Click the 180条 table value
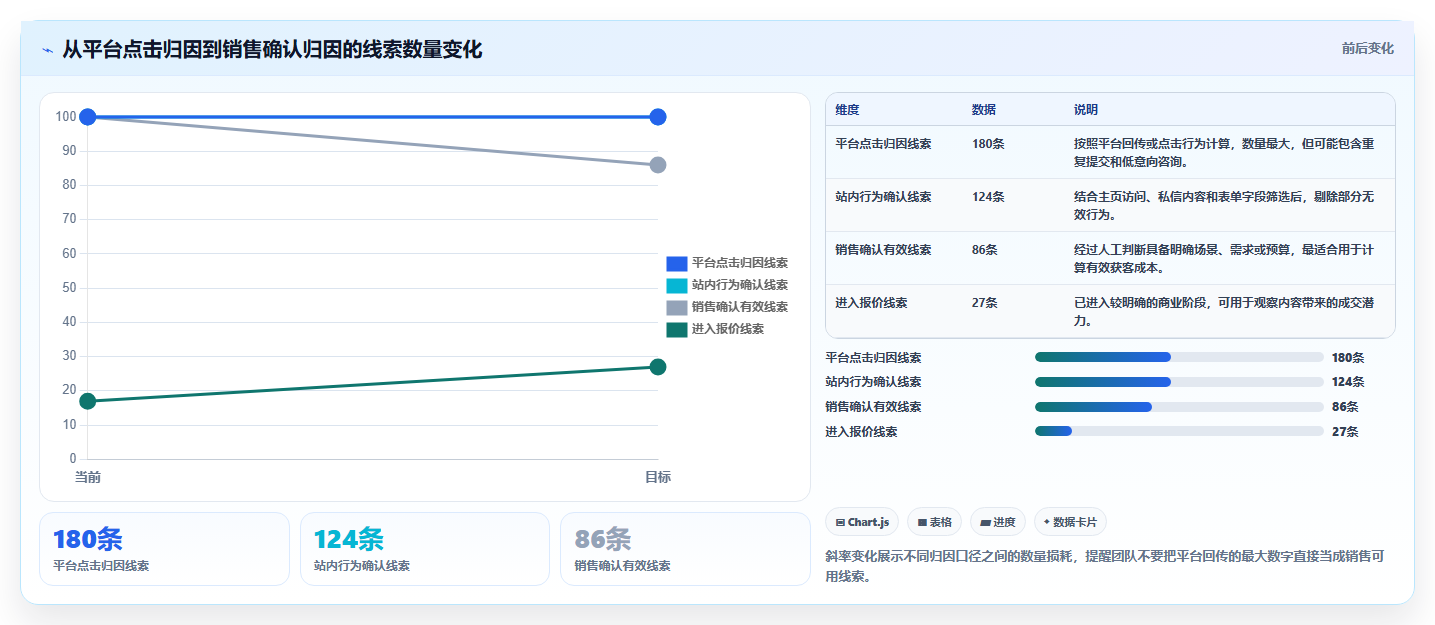Image resolution: width=1435 pixels, height=625 pixels. point(988,144)
